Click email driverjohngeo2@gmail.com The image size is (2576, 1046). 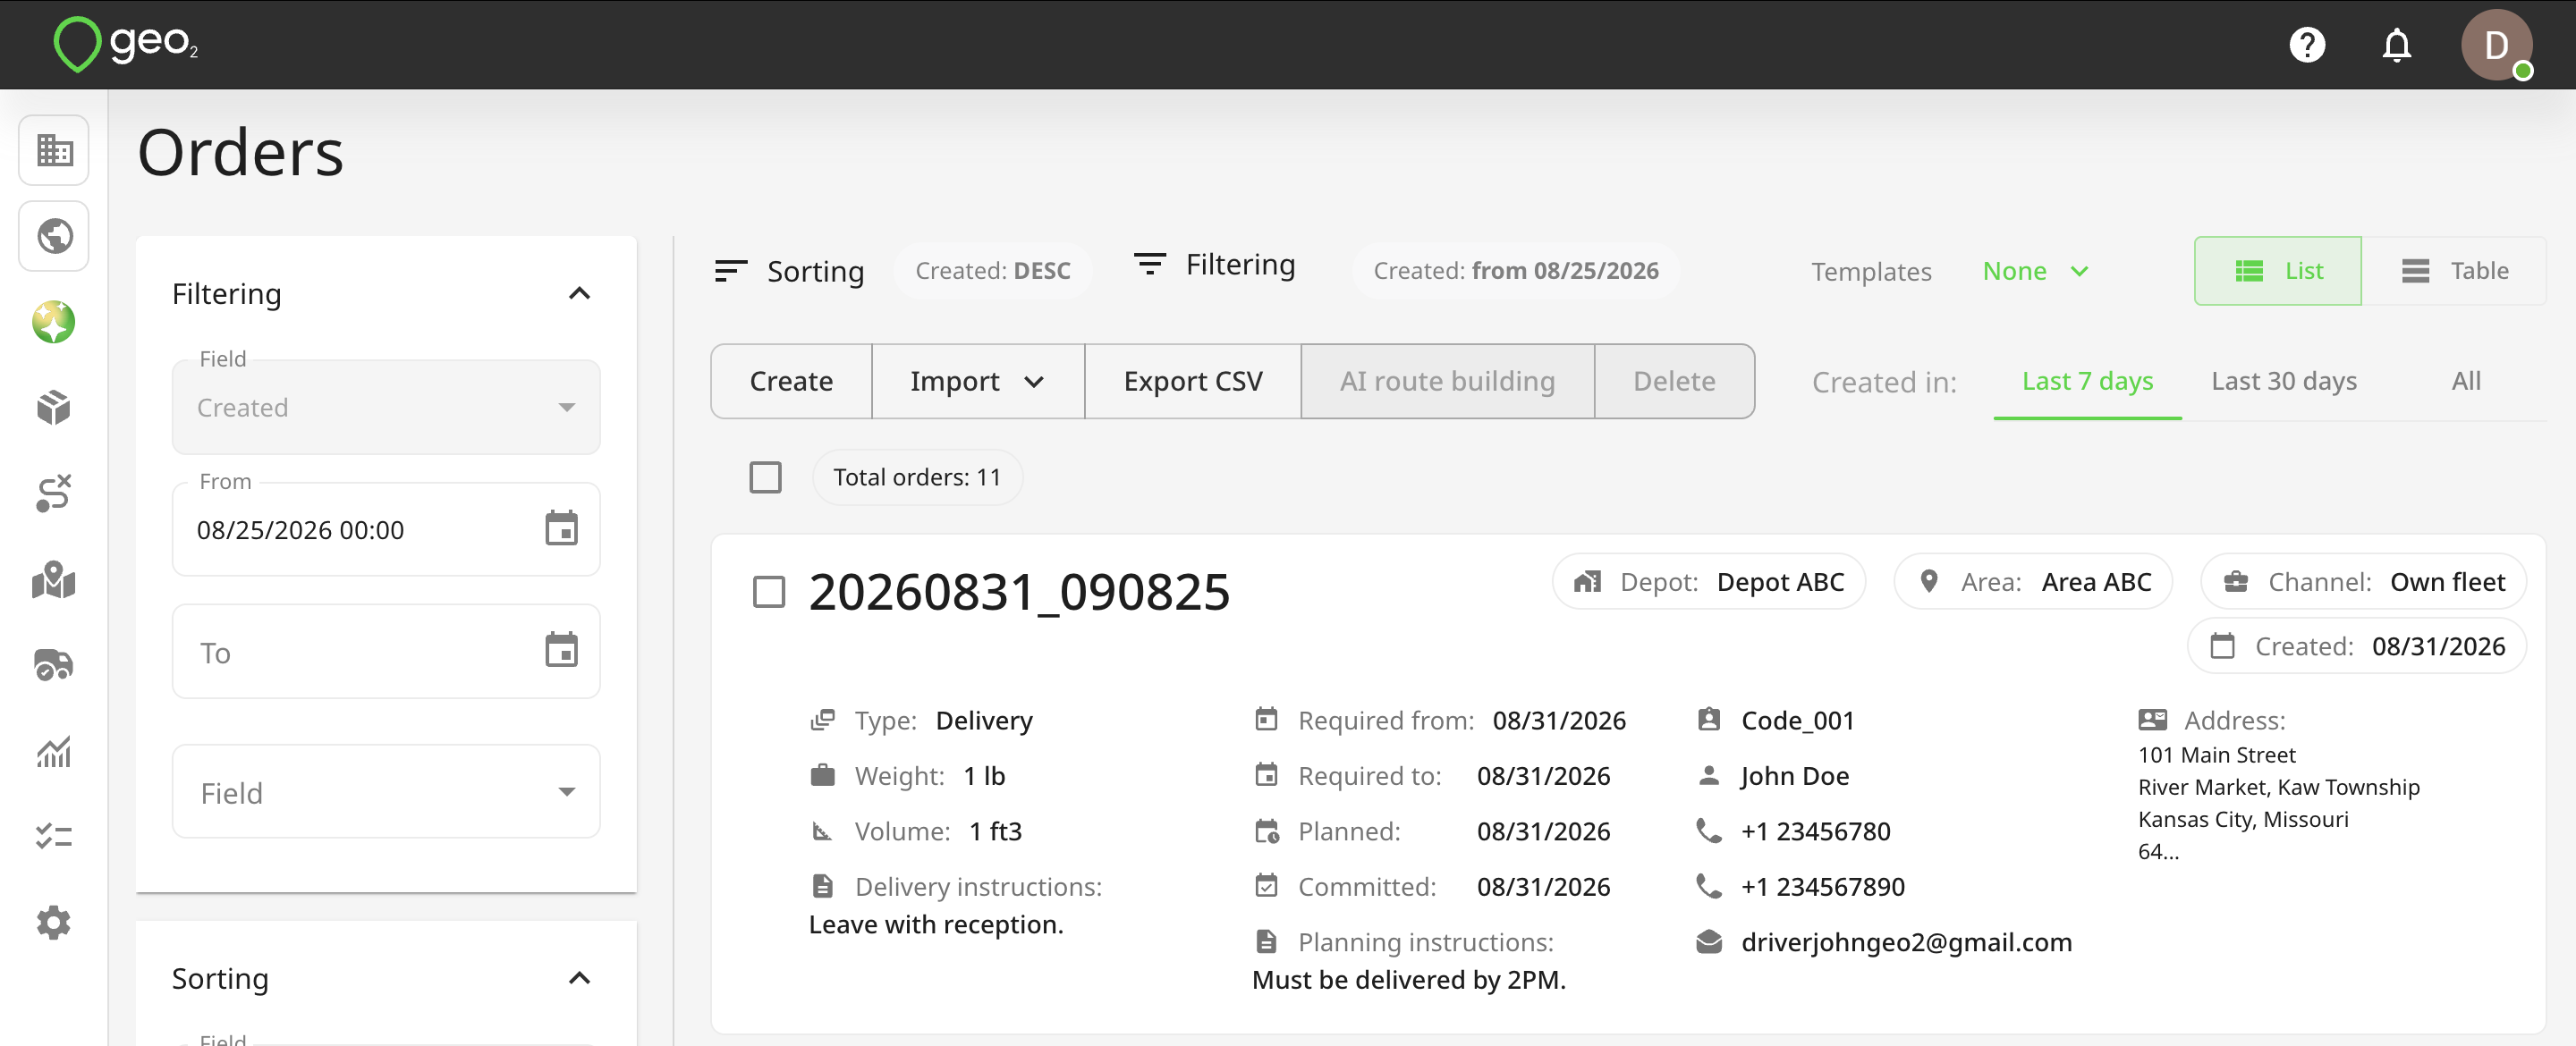tap(1906, 942)
